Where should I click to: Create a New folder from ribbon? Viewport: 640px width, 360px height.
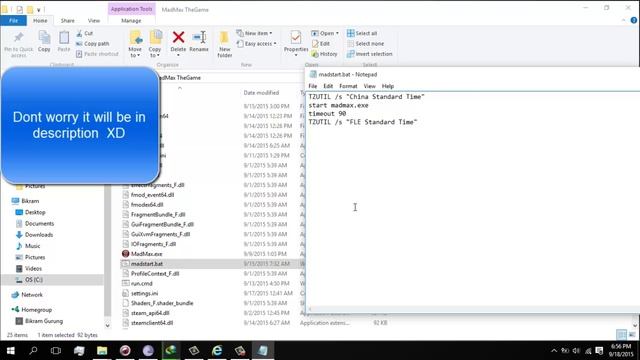[x=224, y=44]
